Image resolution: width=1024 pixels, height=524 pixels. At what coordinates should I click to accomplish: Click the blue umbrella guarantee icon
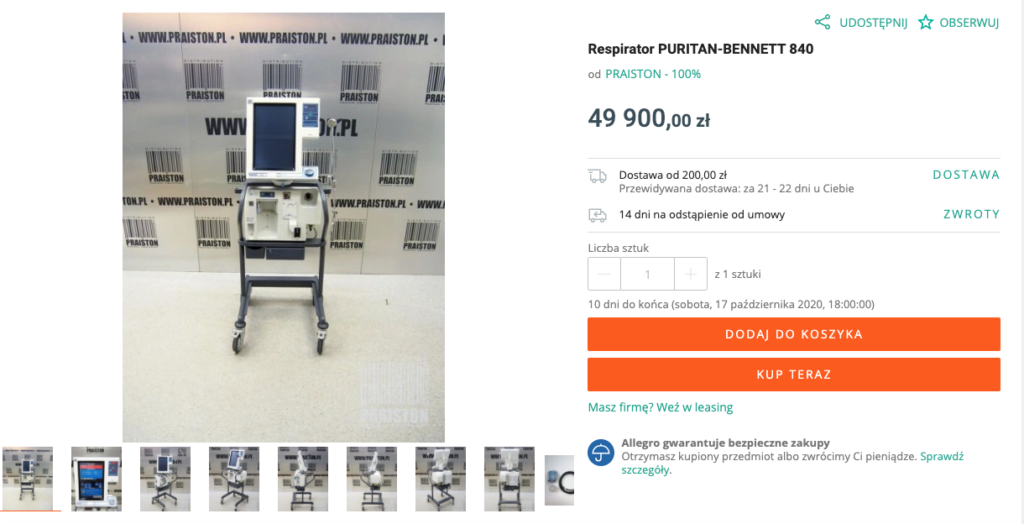(x=600, y=452)
